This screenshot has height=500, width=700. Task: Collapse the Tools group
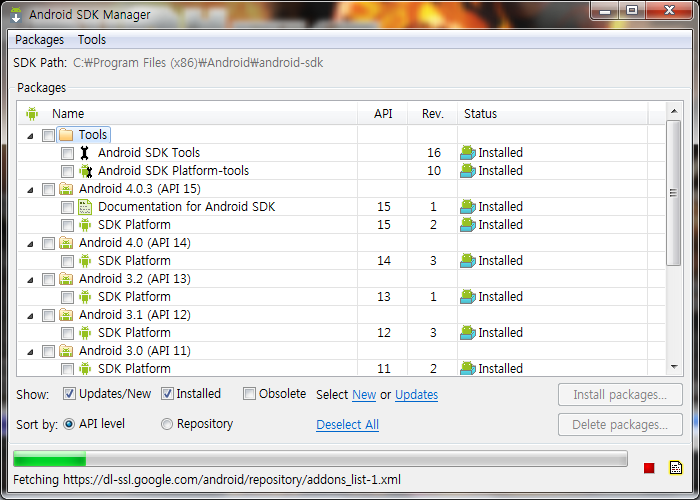point(30,136)
